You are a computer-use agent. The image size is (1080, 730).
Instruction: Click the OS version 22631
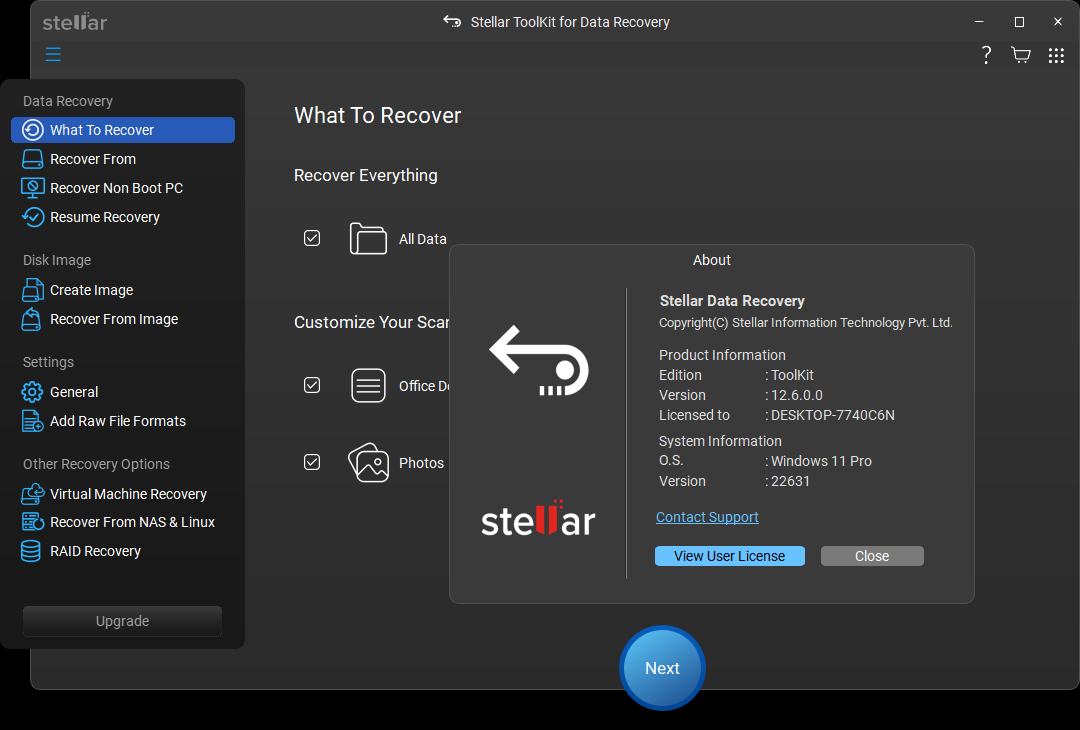click(790, 481)
